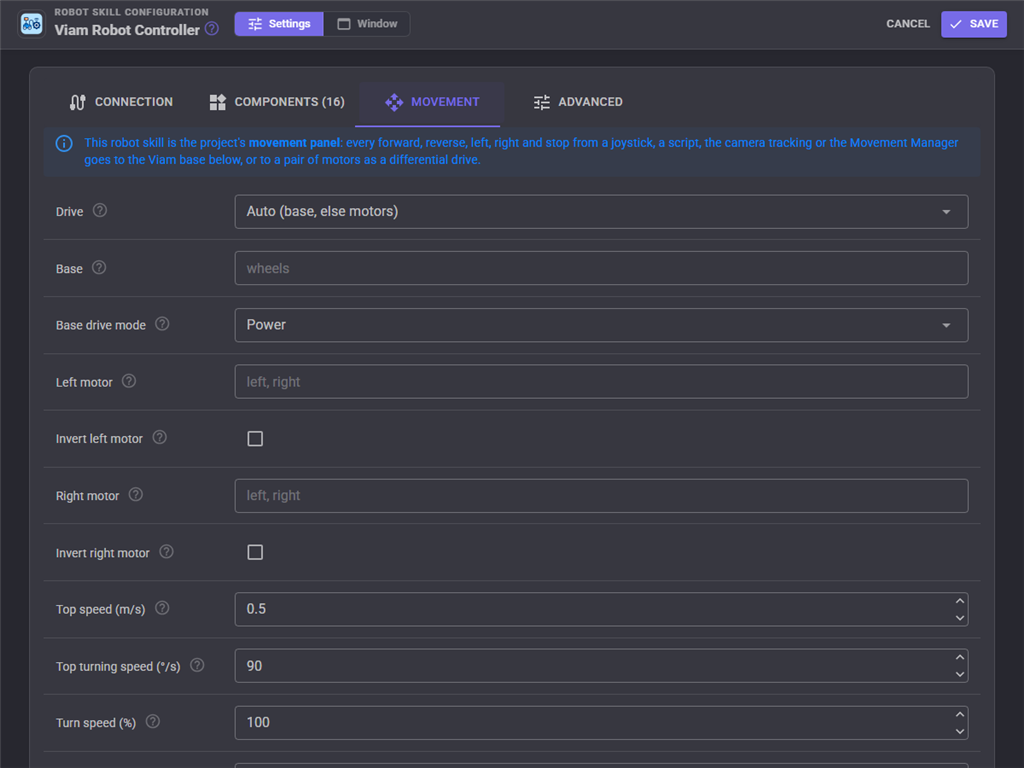Switch to the Components (16) tab
This screenshot has width=1024, height=768.
(x=277, y=103)
